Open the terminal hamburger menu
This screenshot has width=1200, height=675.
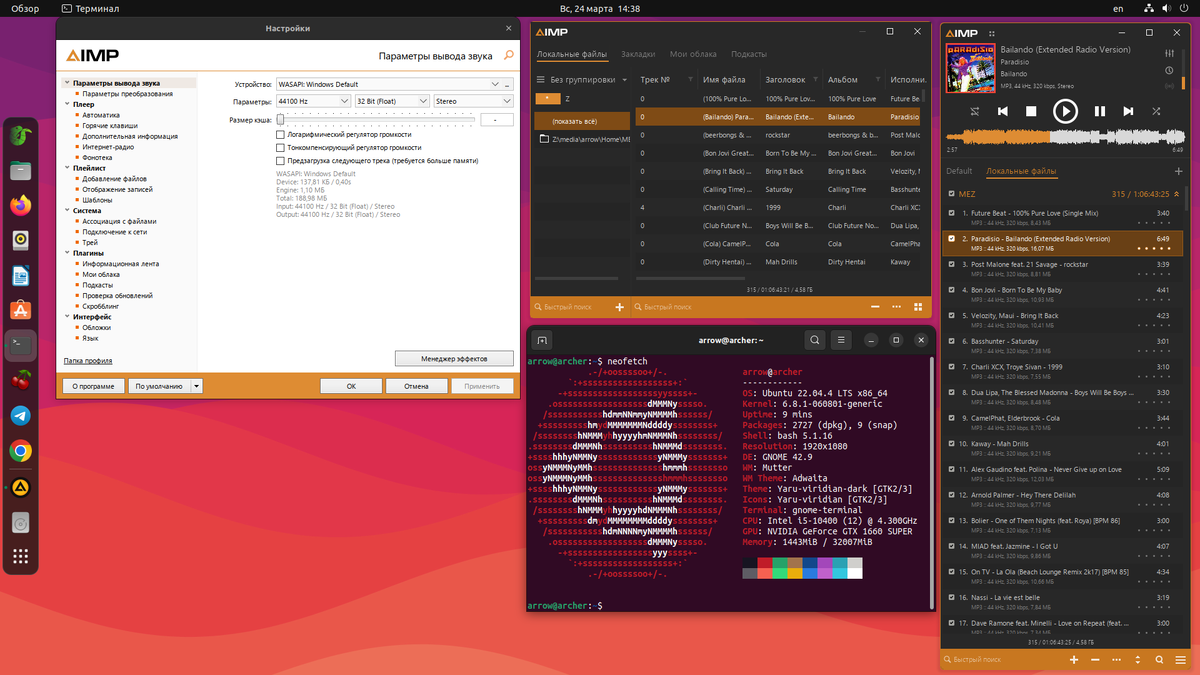click(842, 340)
